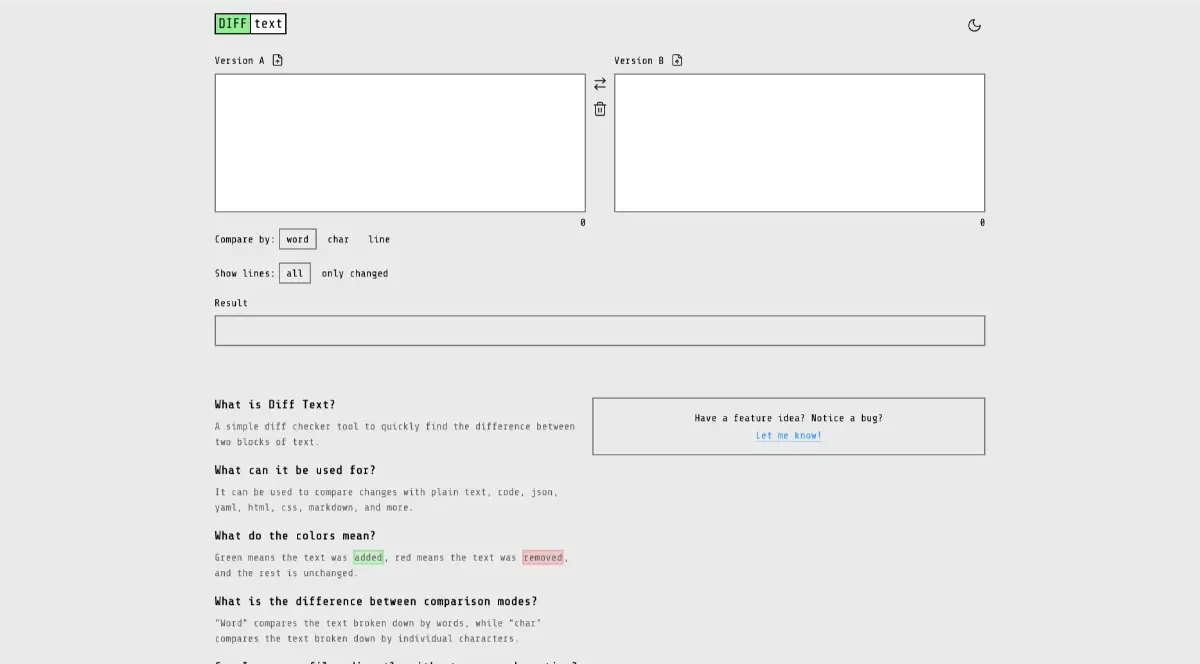This screenshot has height=664, width=1200.
Task: Show all lines in the result
Action: (294, 273)
